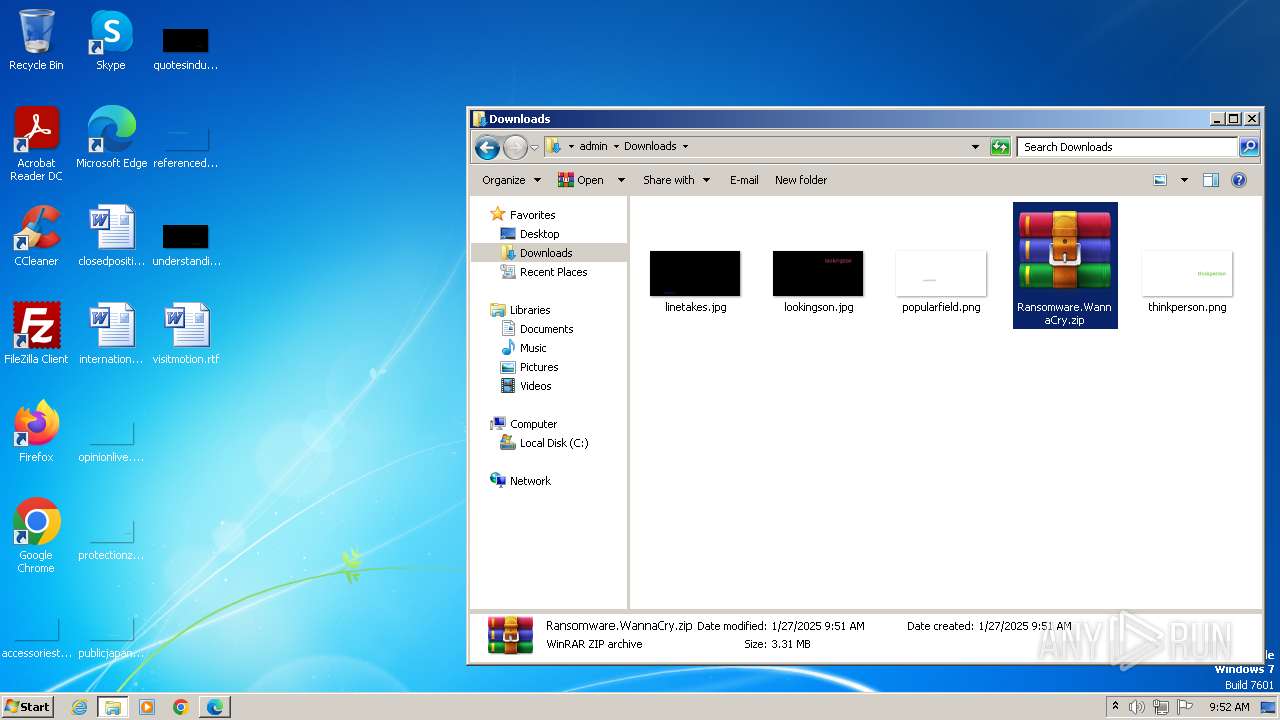
Task: Select protectionz... desktop file
Action: pyautogui.click(x=111, y=538)
